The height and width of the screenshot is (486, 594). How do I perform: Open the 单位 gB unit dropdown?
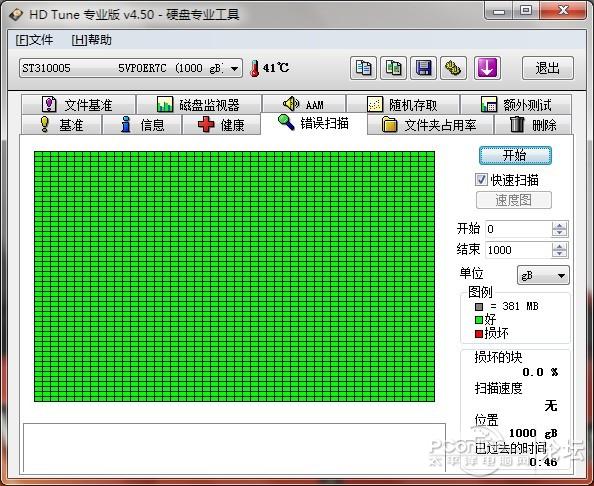[x=543, y=275]
